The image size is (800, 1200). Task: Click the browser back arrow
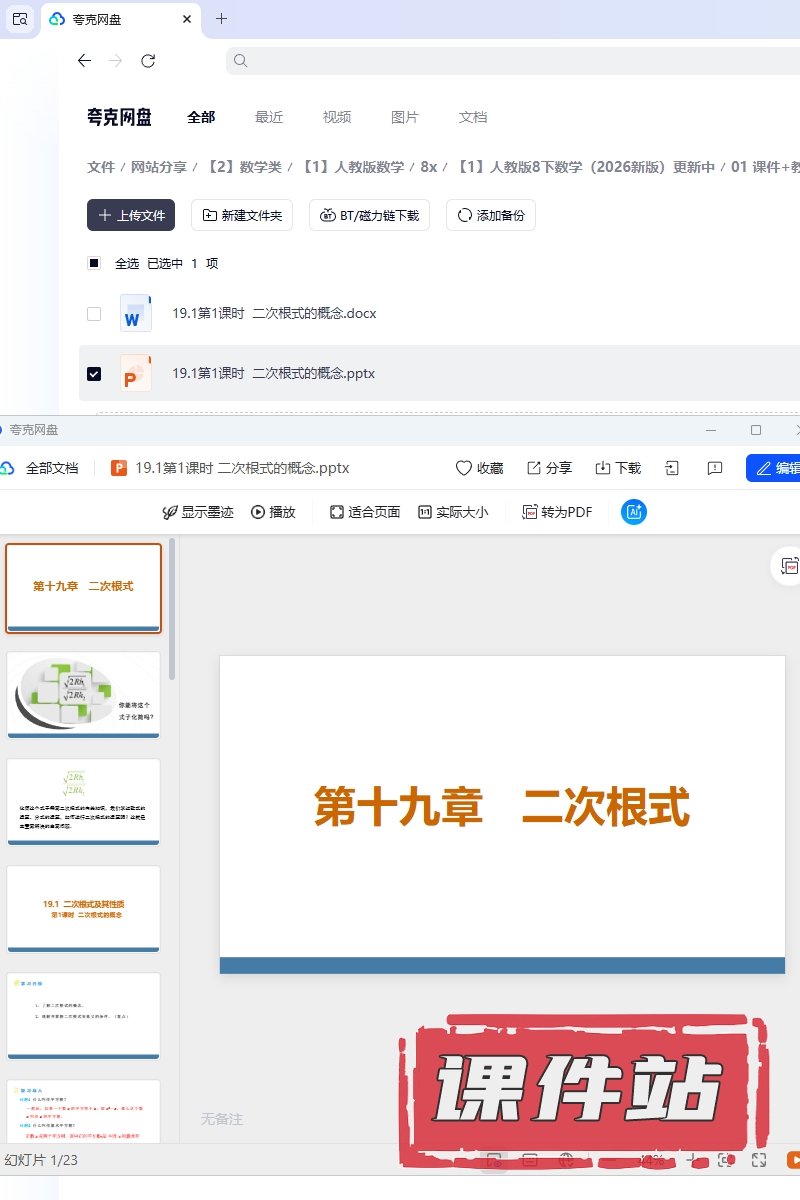84,61
